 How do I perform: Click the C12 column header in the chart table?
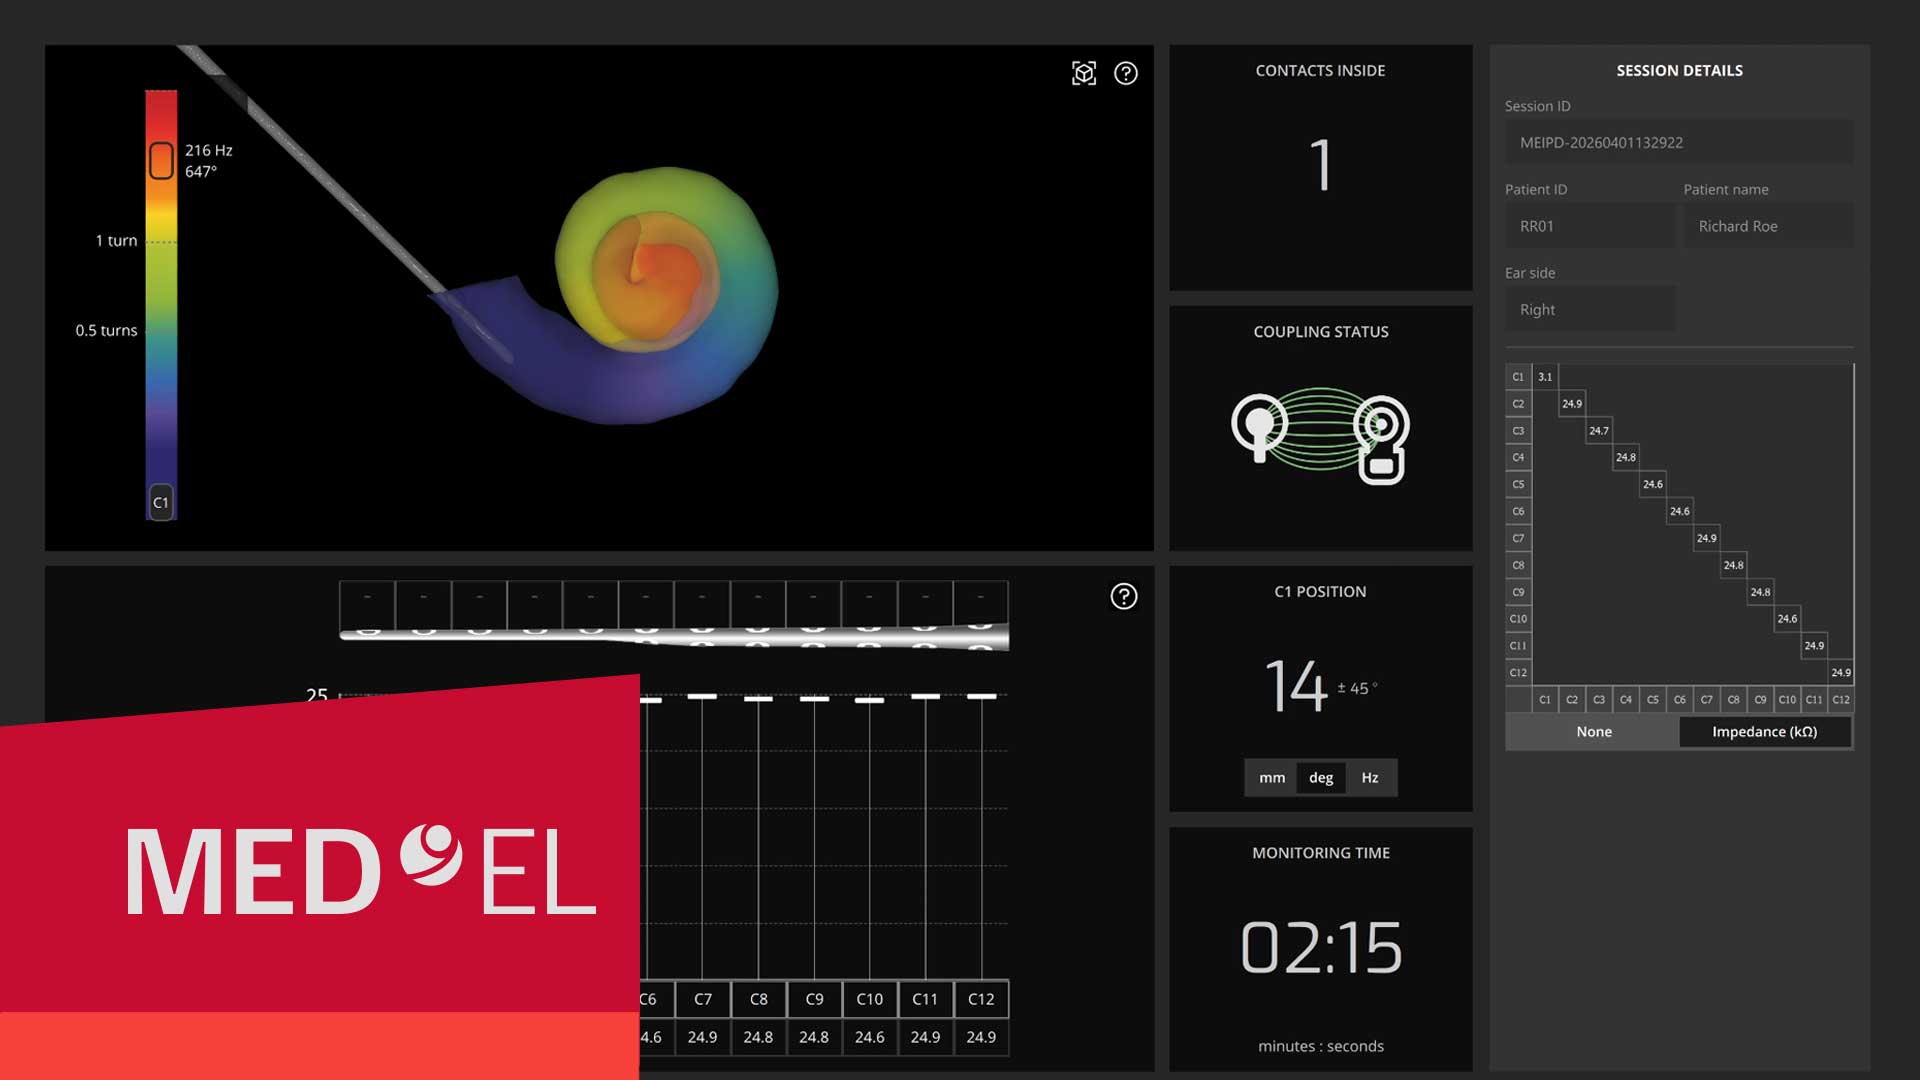(x=981, y=999)
